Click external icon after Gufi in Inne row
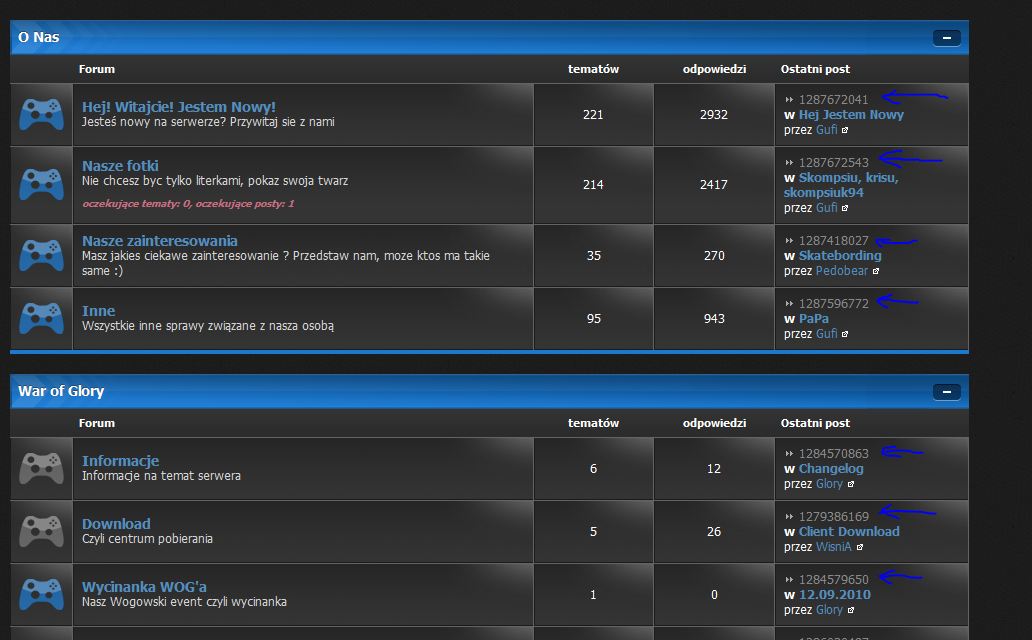1032x640 pixels. [845, 334]
